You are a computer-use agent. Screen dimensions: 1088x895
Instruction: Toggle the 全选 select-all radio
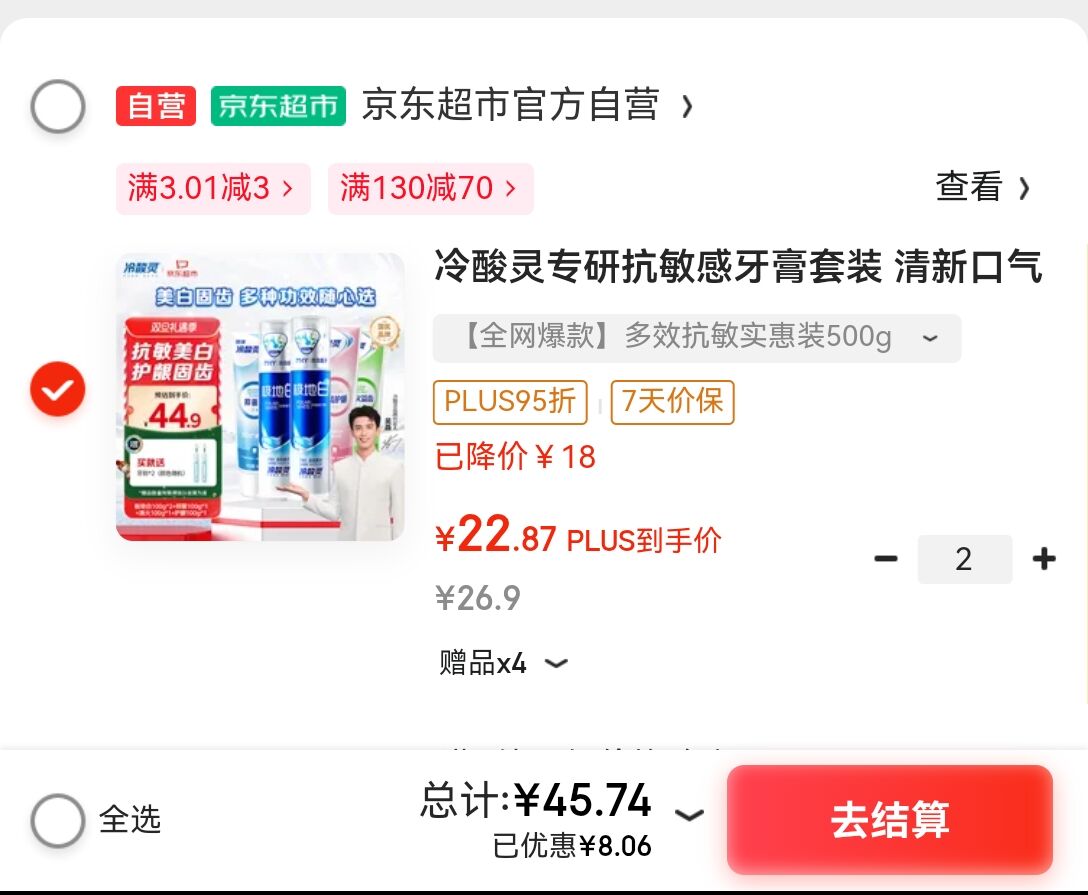tap(58, 820)
